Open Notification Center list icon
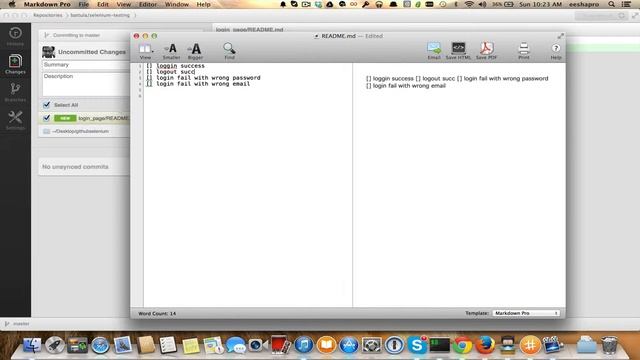 627,4
